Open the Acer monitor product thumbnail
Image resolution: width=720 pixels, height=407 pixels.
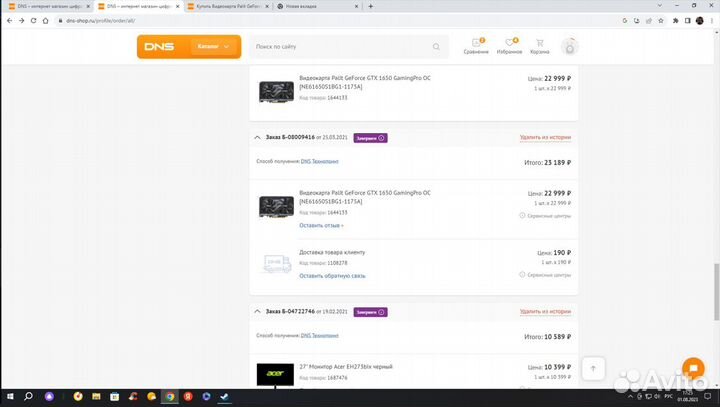pos(275,374)
